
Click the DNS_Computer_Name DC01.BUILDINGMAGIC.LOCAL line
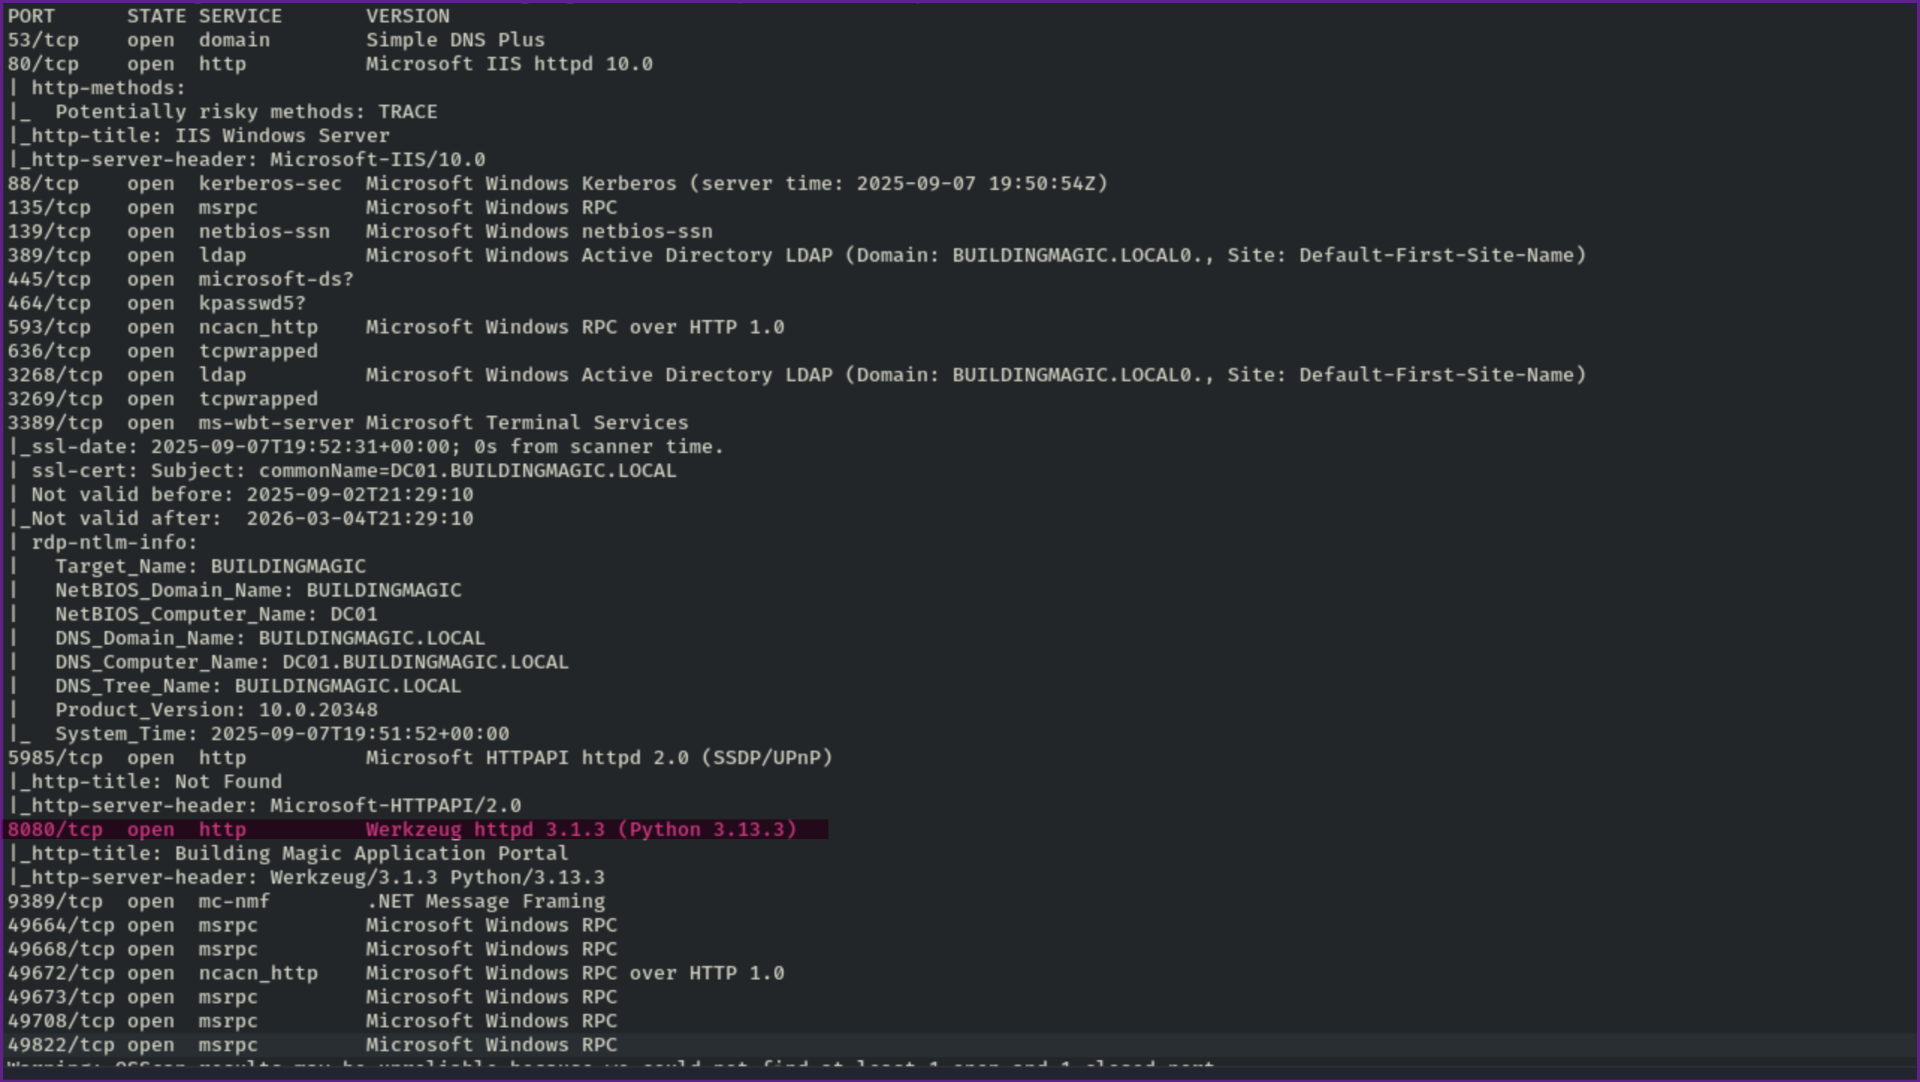pyautogui.click(x=290, y=661)
